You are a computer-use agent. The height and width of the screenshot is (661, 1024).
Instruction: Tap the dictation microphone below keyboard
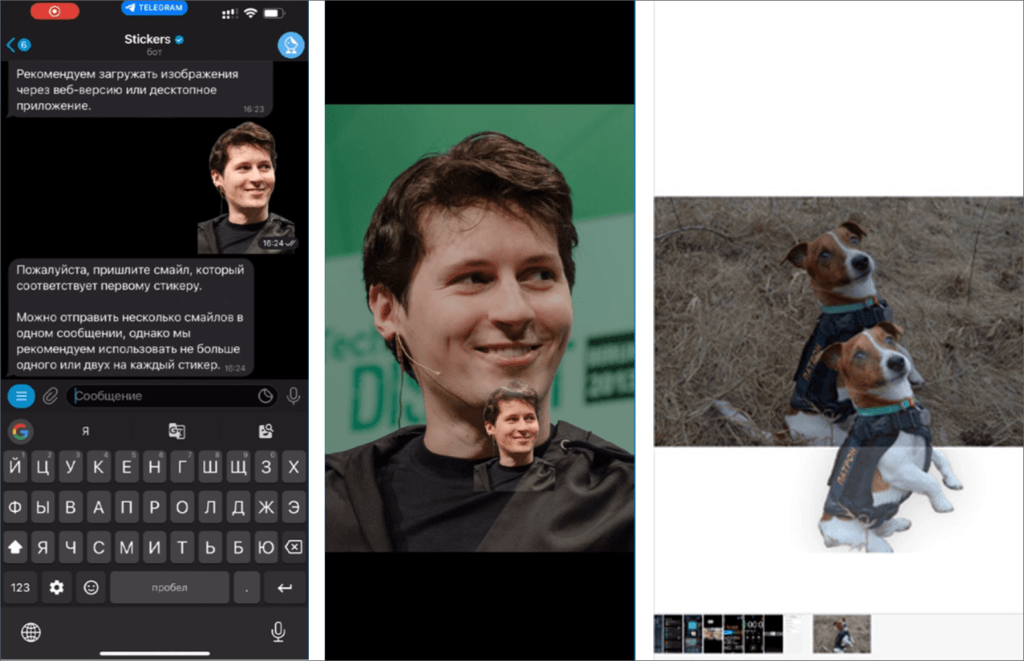278,632
